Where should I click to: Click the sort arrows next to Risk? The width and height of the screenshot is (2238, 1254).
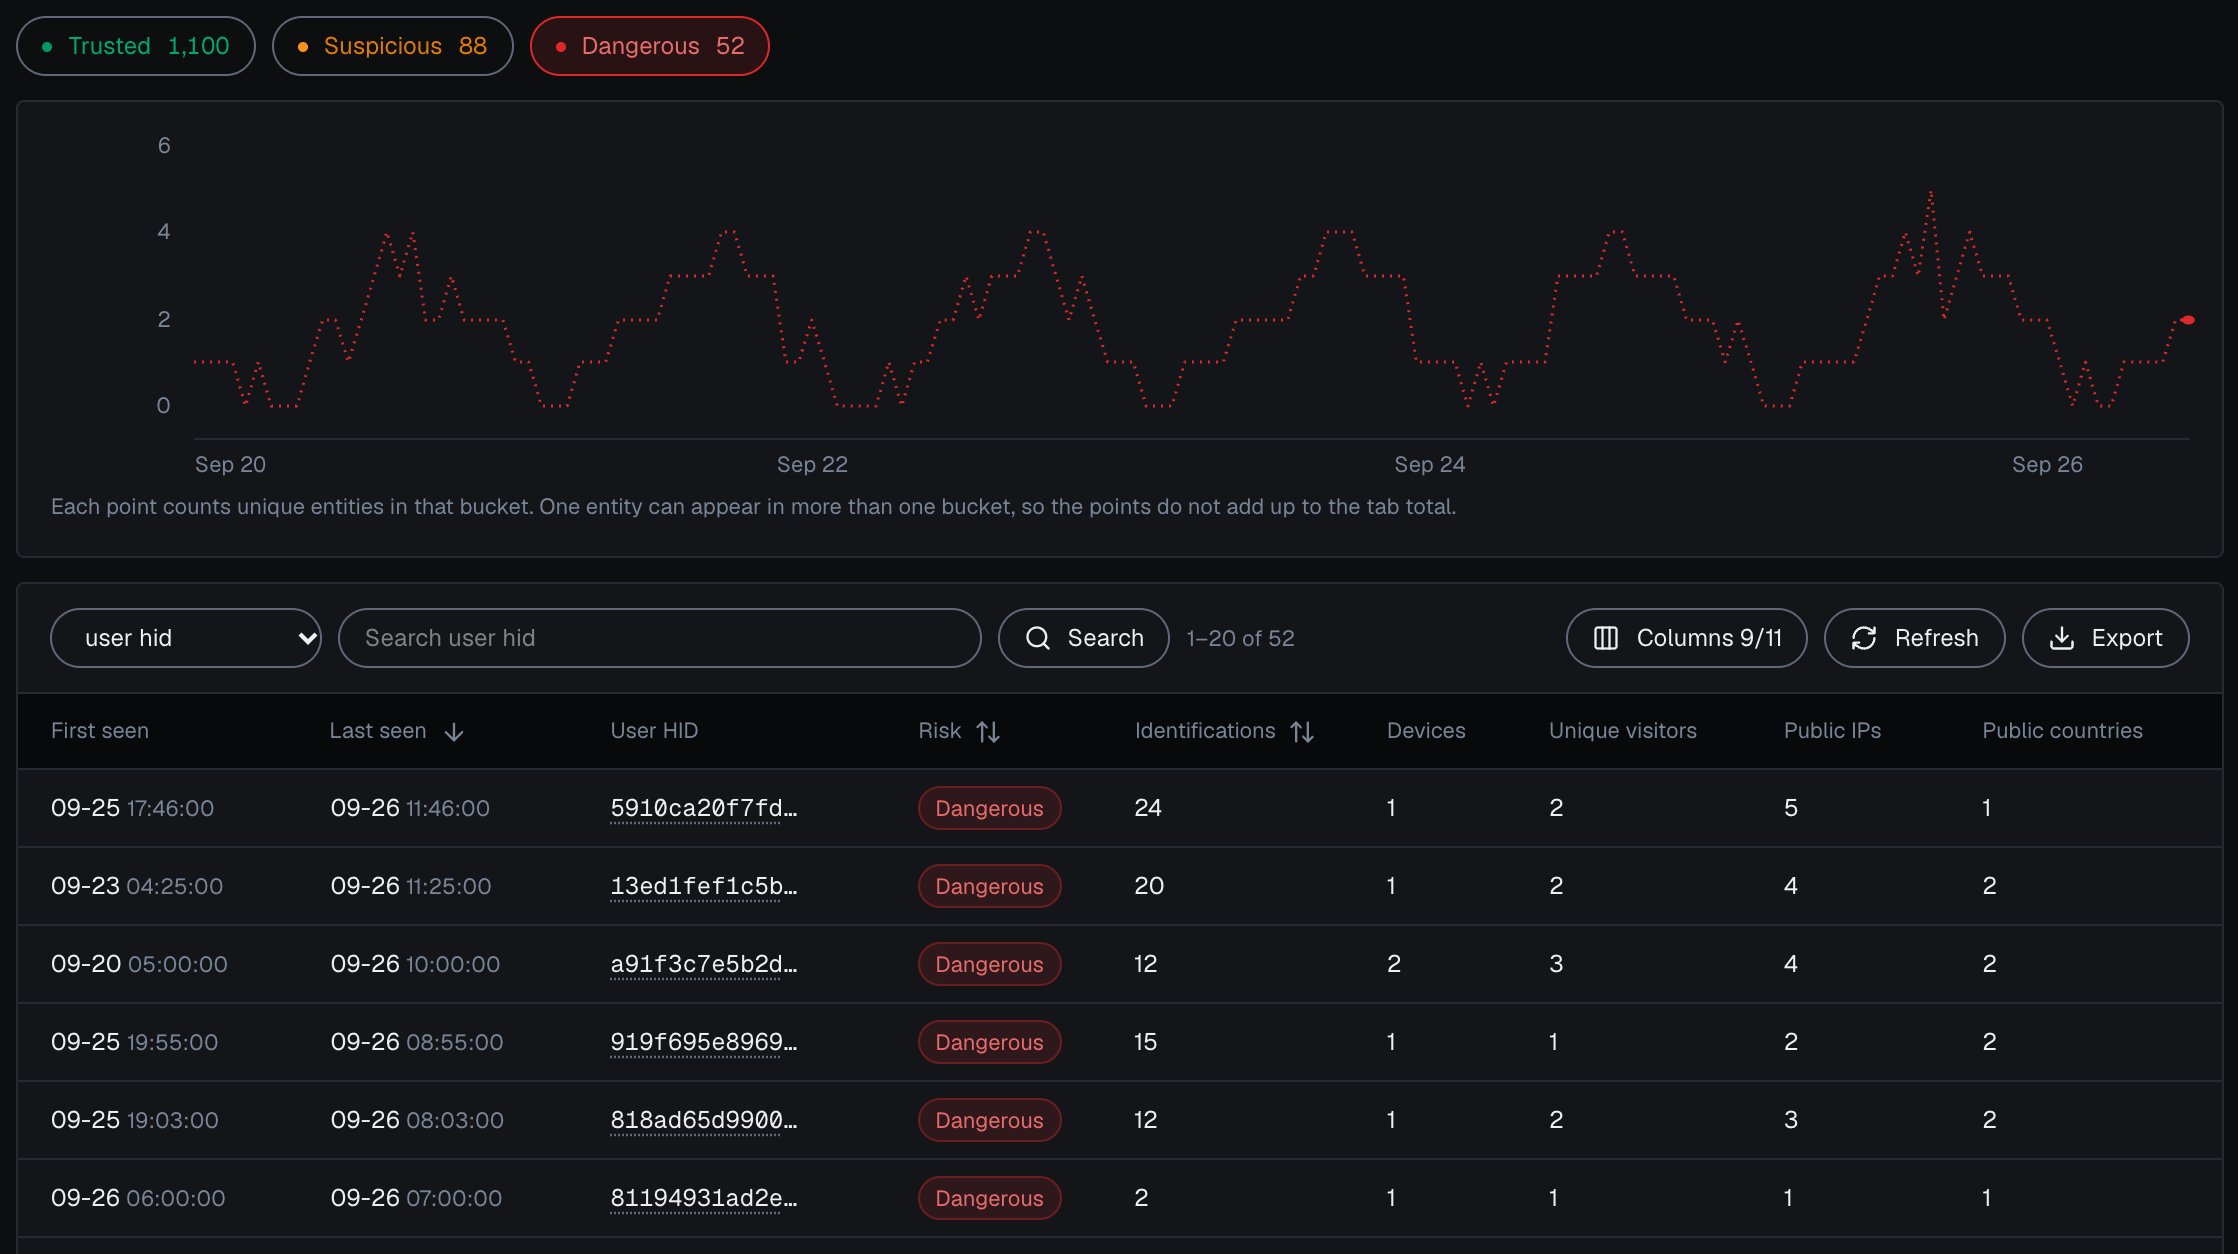988,732
